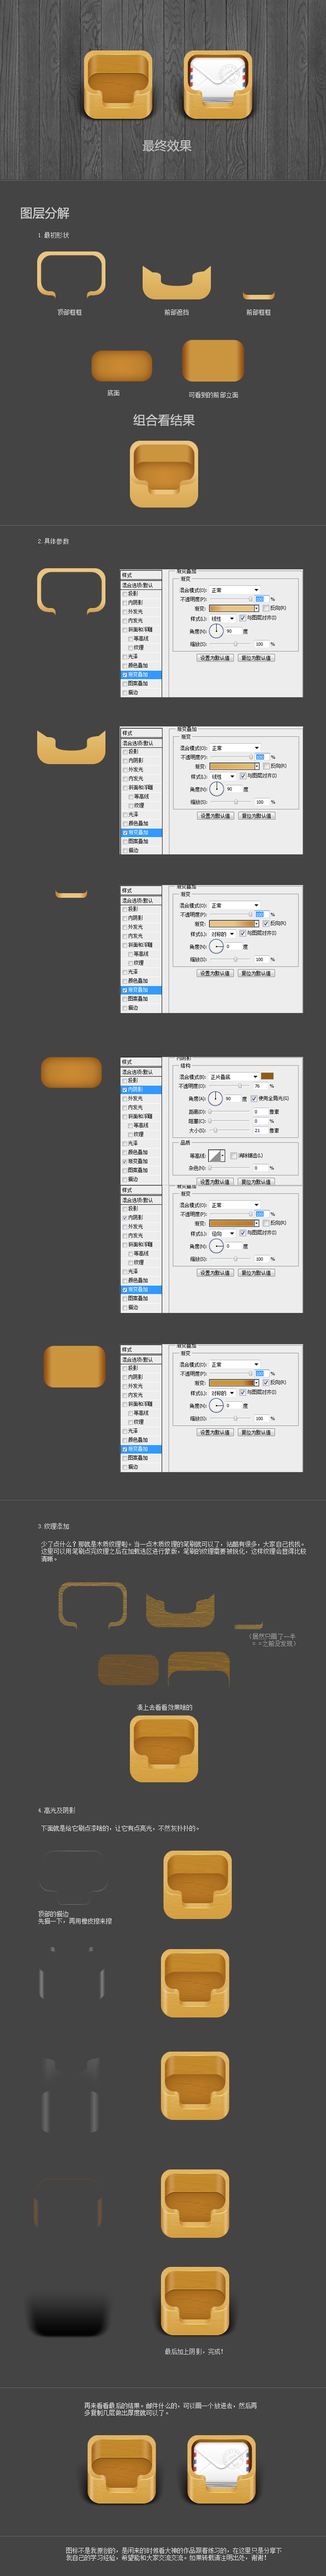326x2576 pixels.
Task: Uncheck 渐变叠加 style in the top frame dialog list
Action: click(125, 675)
